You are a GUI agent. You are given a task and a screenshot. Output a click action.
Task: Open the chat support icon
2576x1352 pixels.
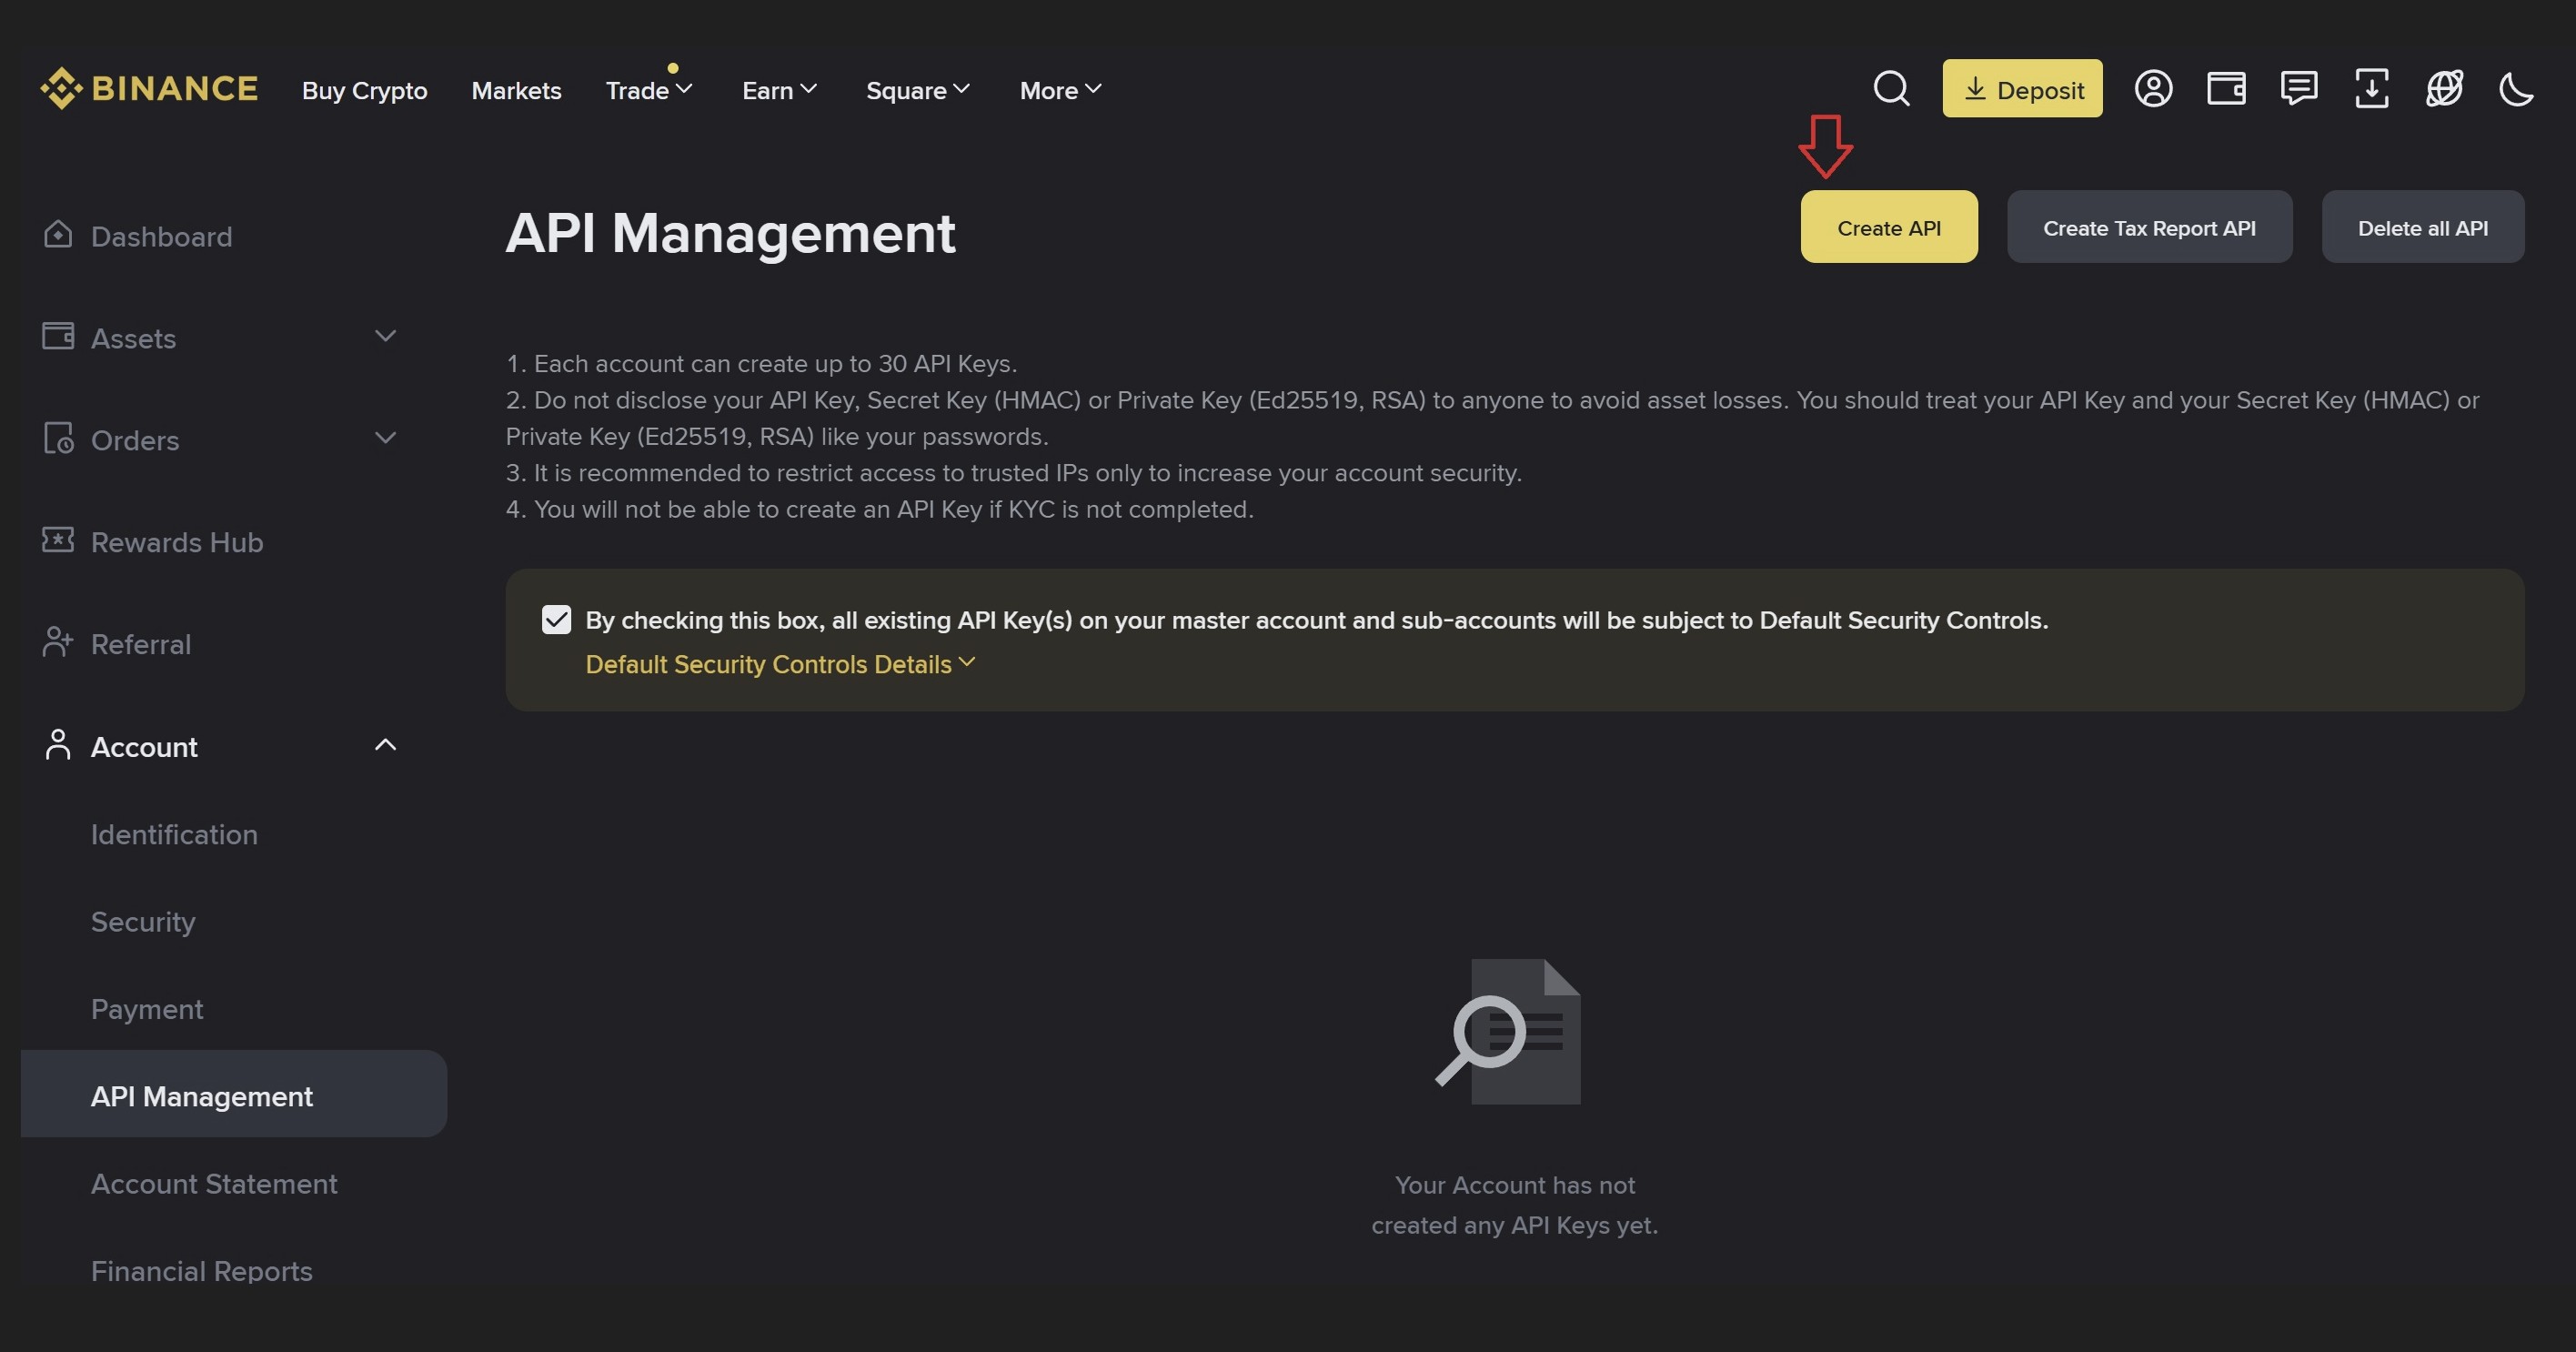click(2298, 89)
